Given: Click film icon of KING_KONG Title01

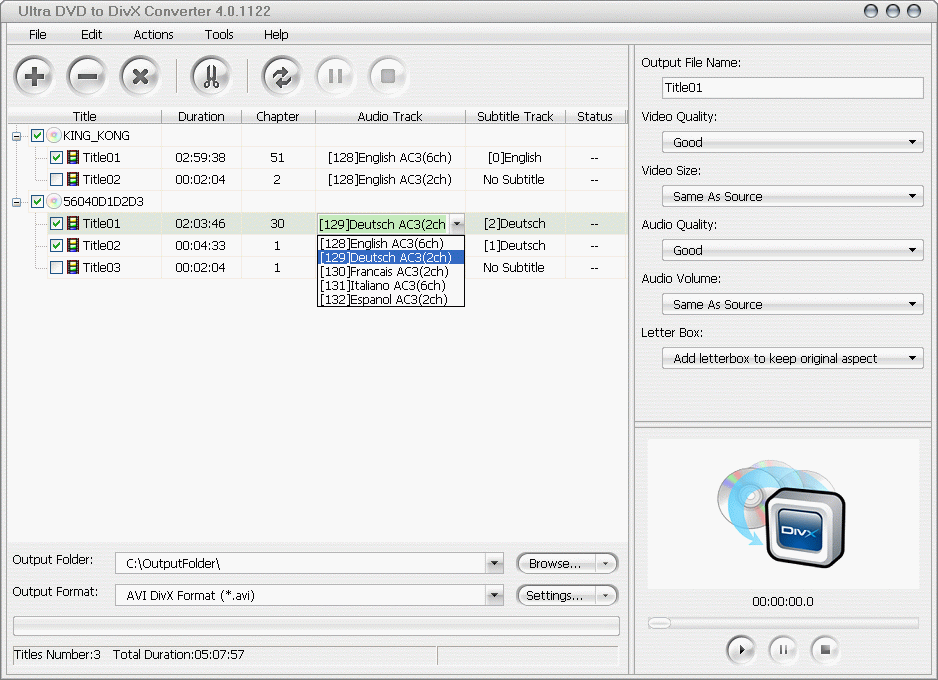Looking at the screenshot, I should coord(73,157).
